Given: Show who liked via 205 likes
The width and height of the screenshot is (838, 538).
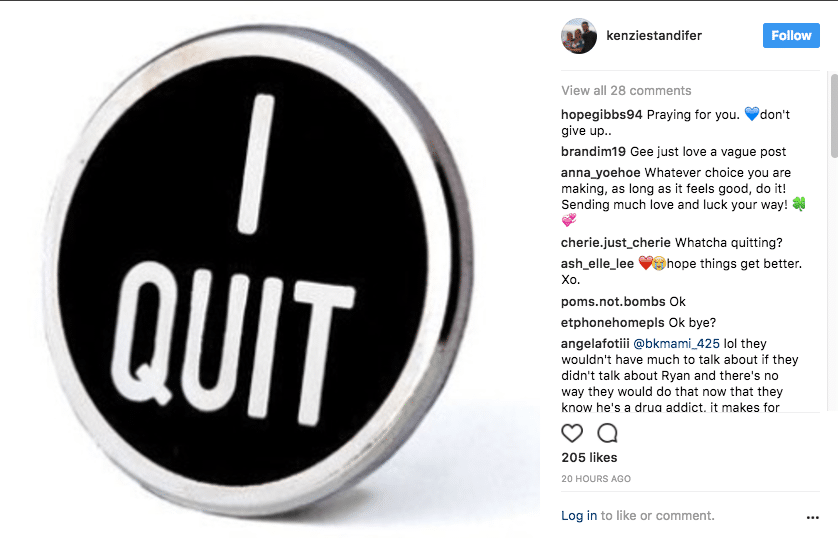Looking at the screenshot, I should (x=589, y=457).
